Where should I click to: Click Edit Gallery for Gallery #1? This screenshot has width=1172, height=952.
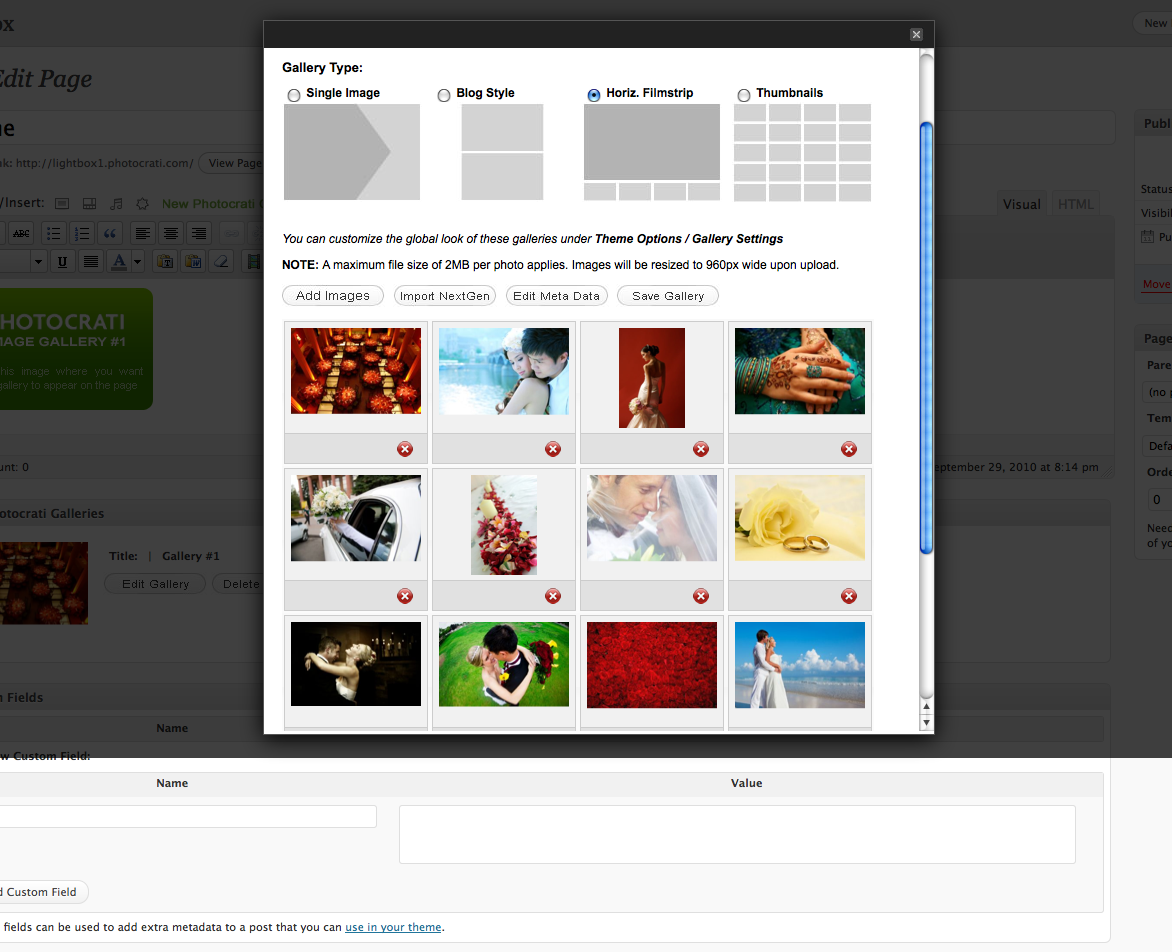pos(155,584)
